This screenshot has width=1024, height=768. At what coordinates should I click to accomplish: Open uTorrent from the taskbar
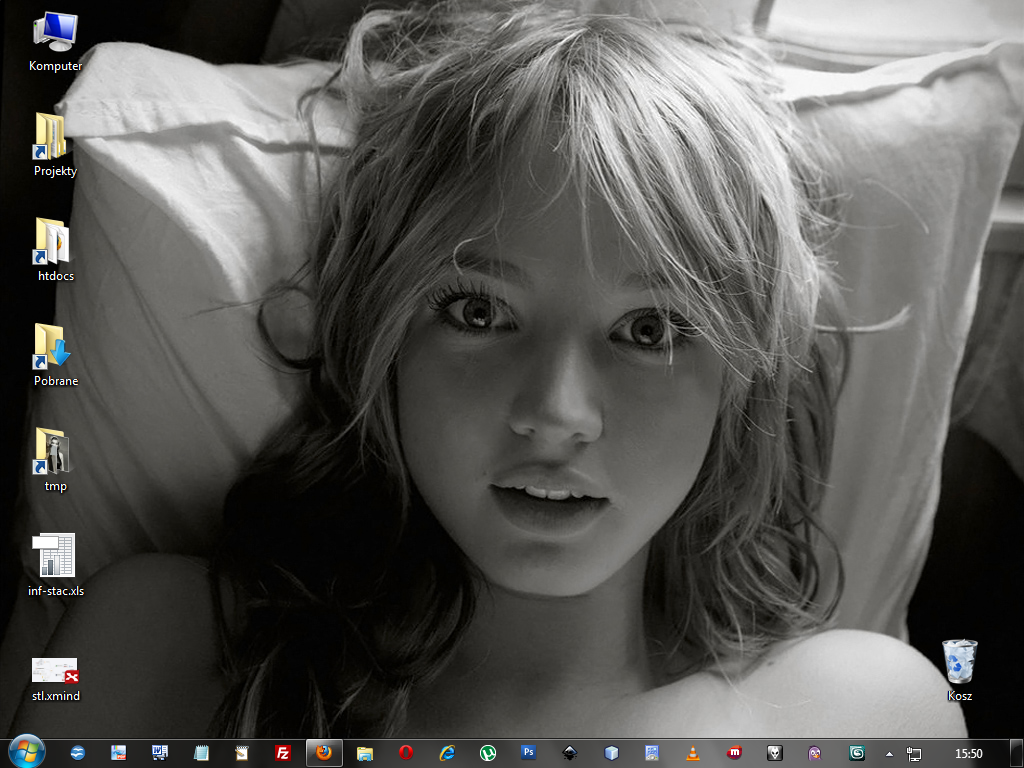click(x=488, y=753)
